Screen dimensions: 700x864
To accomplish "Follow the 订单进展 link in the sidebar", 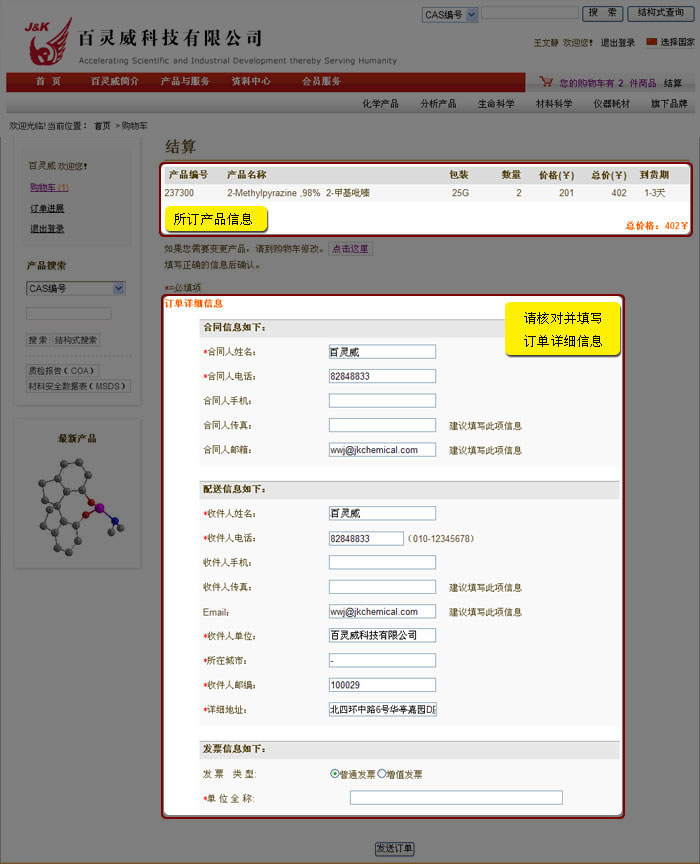I will coord(47,208).
